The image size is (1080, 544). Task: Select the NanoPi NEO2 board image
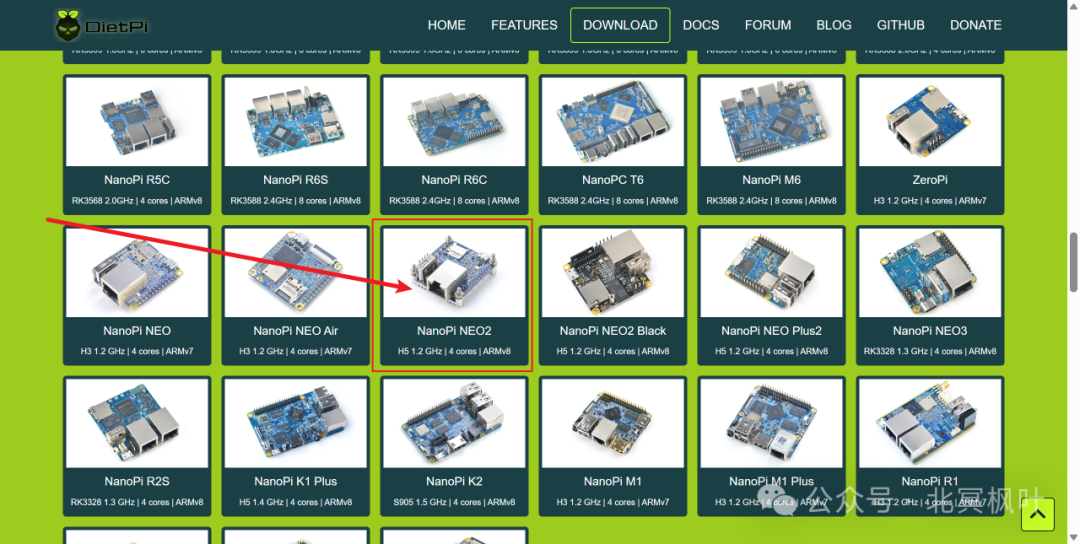(454, 273)
